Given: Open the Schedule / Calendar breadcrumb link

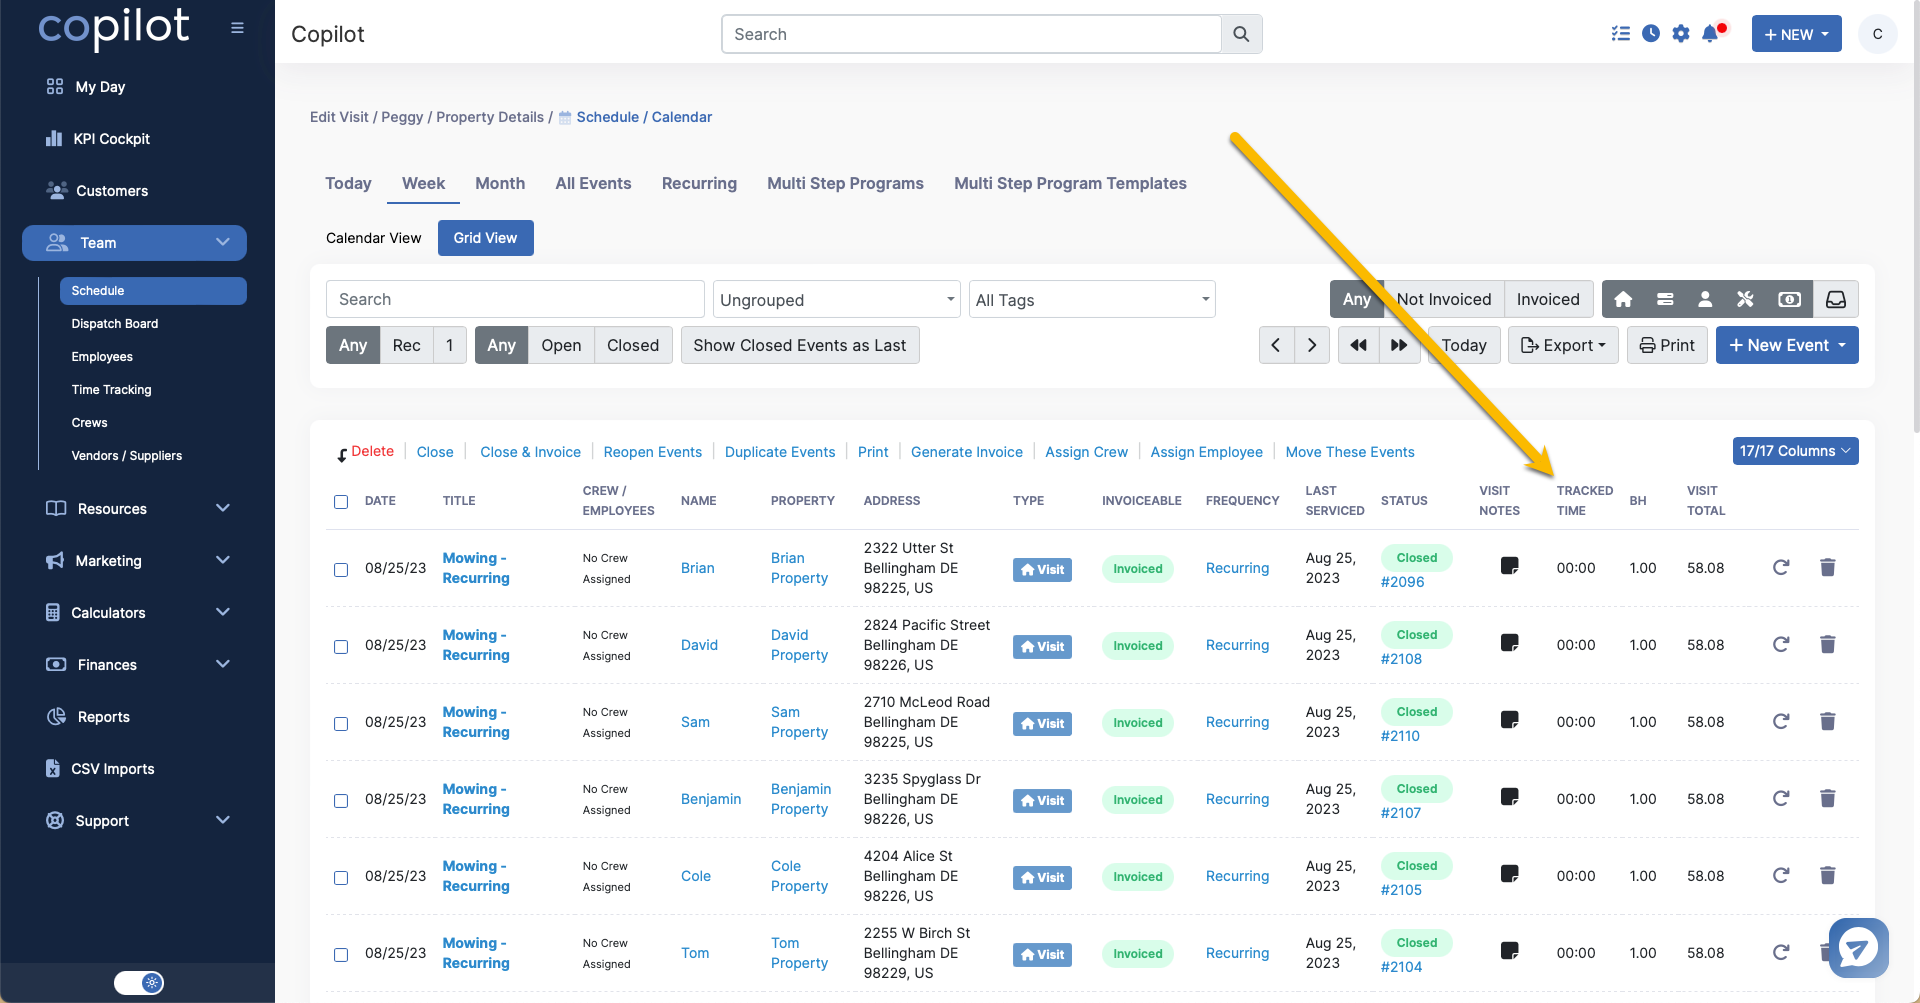Looking at the screenshot, I should point(644,117).
